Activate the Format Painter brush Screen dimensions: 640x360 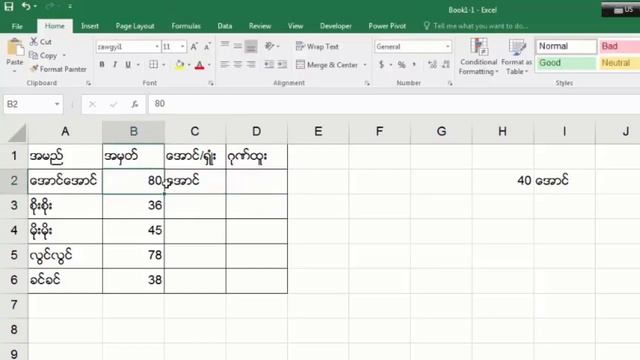(59, 69)
